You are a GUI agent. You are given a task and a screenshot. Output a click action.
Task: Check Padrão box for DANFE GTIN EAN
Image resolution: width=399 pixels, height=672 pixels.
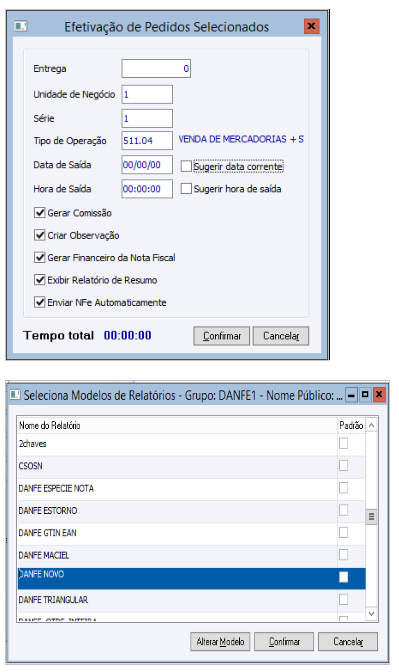click(x=343, y=532)
